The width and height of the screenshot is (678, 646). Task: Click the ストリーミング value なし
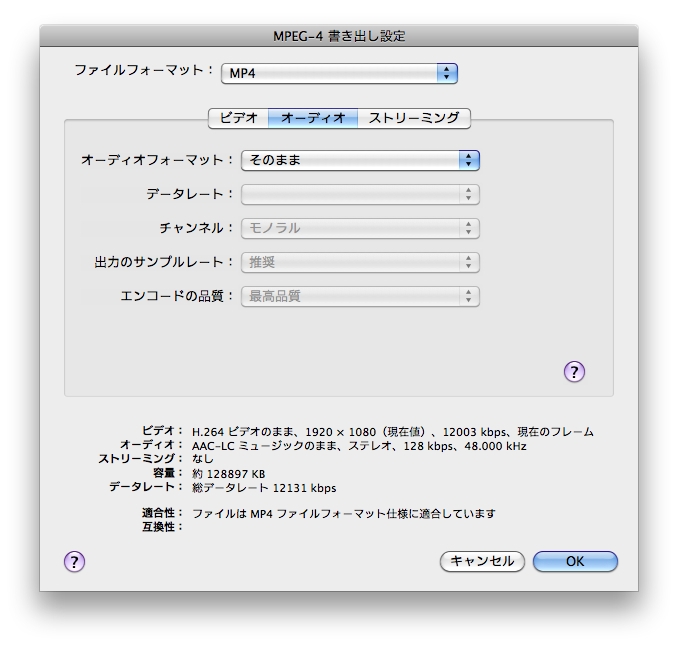[203, 459]
